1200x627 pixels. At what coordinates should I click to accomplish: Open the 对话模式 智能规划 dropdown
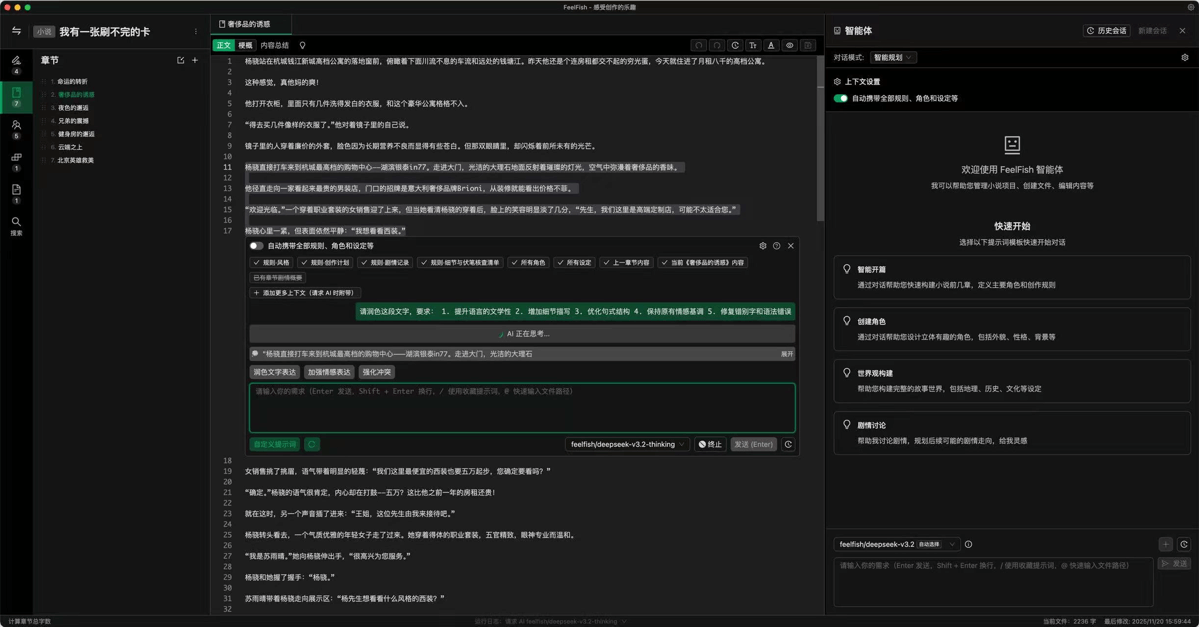tap(893, 58)
